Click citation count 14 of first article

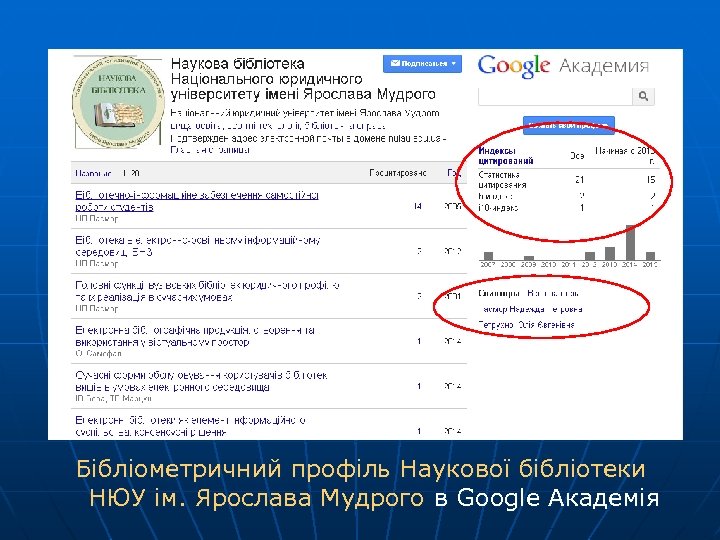(x=417, y=206)
